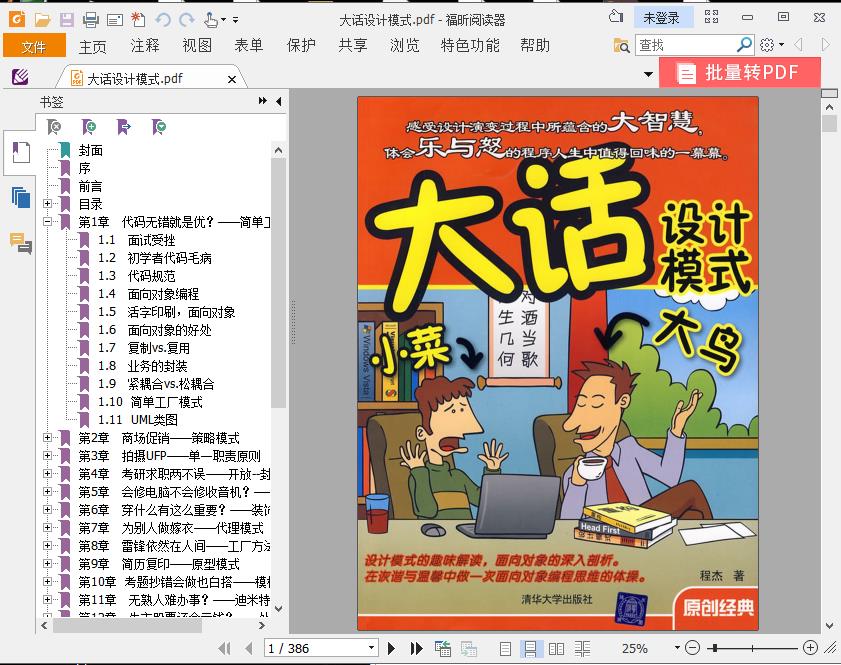Open the zoom percentage dropdown

(x=677, y=648)
